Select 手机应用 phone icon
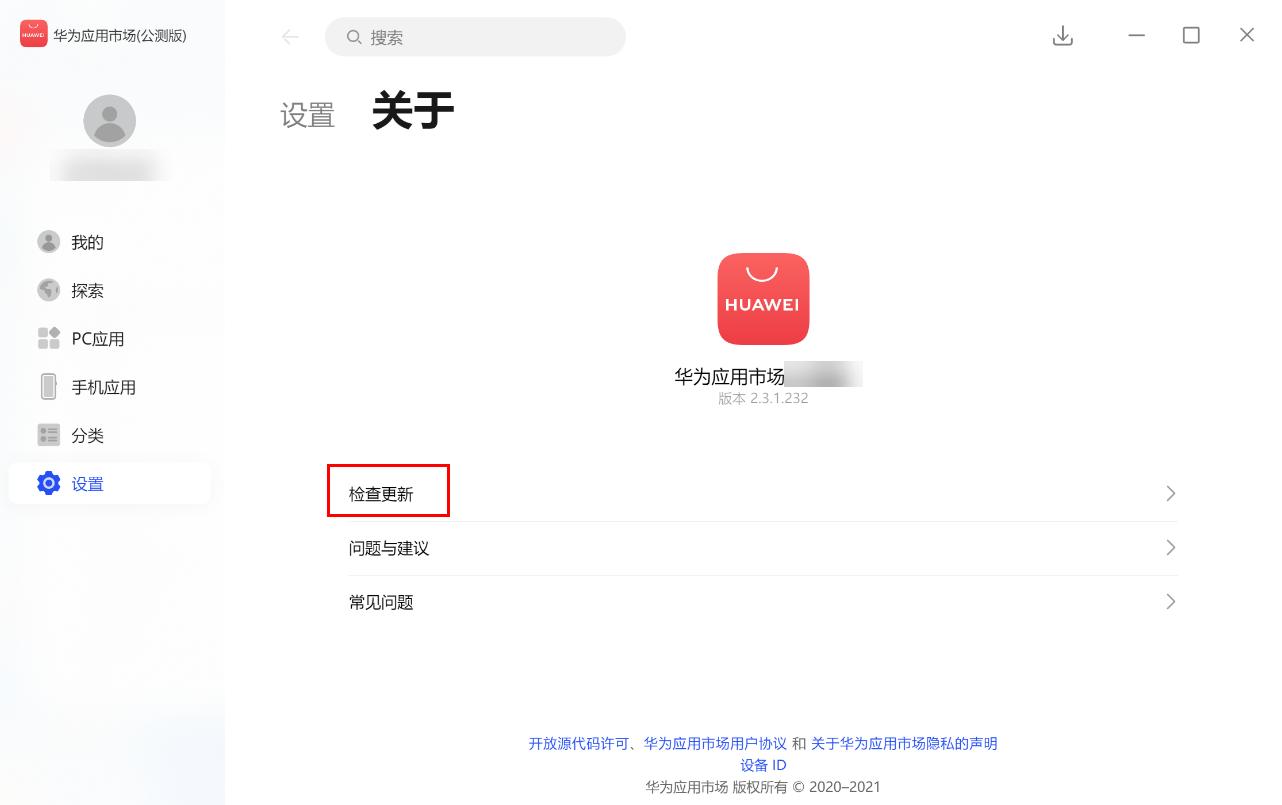Screen dimensions: 1282x805 48,386
